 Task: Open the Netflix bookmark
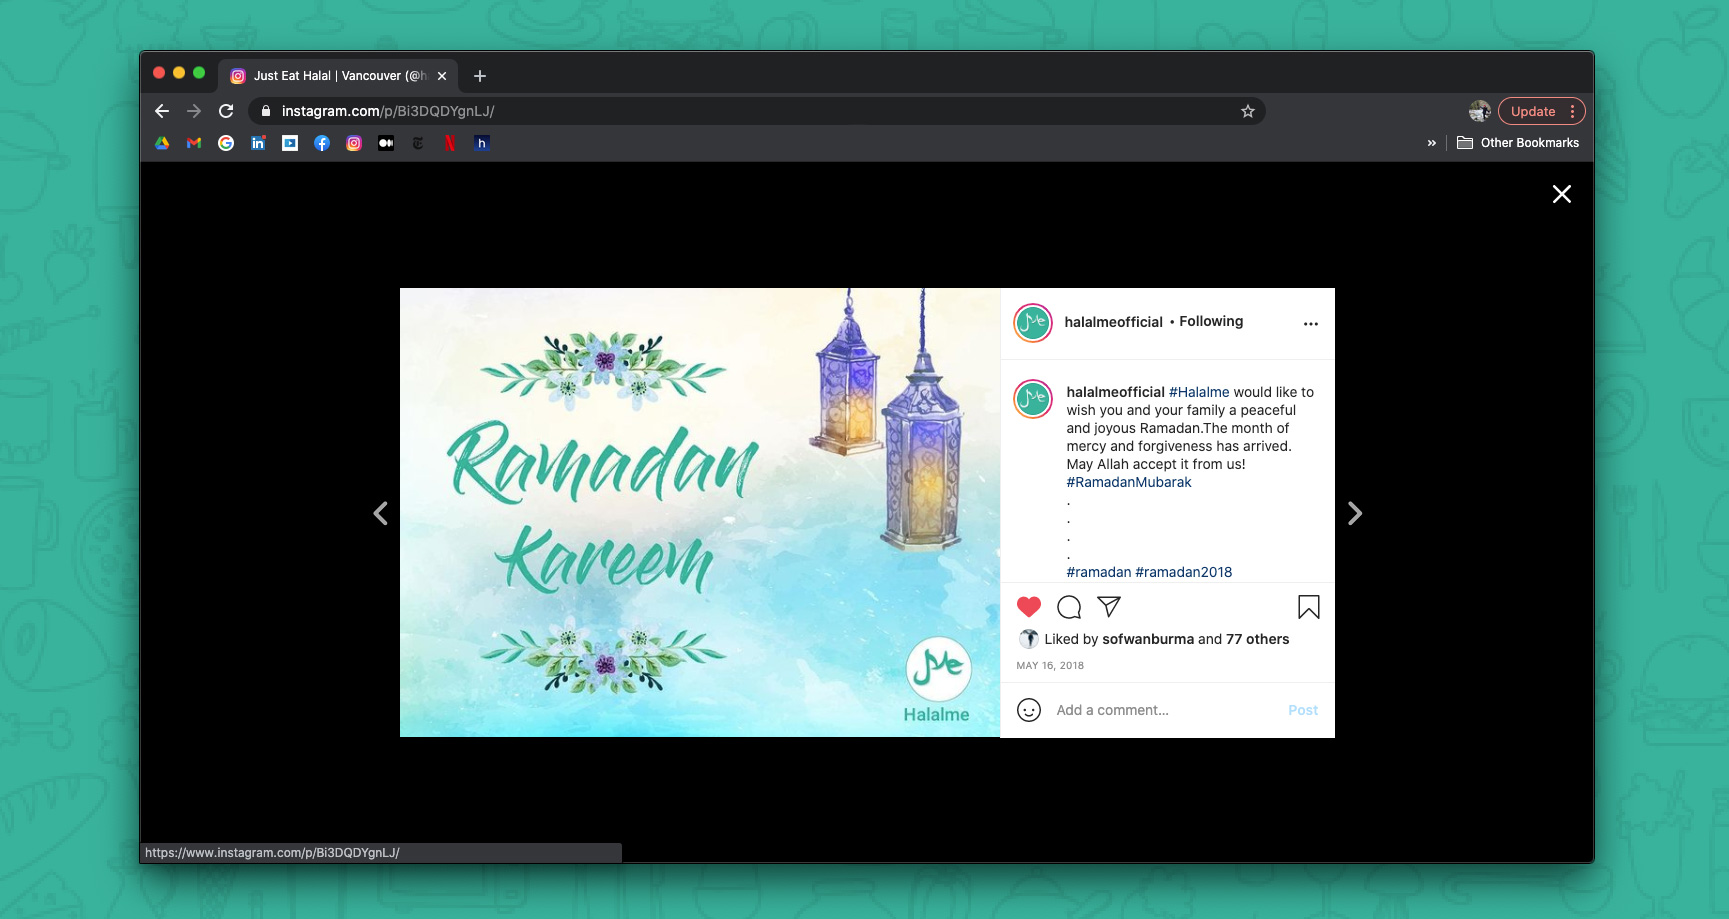coord(450,143)
